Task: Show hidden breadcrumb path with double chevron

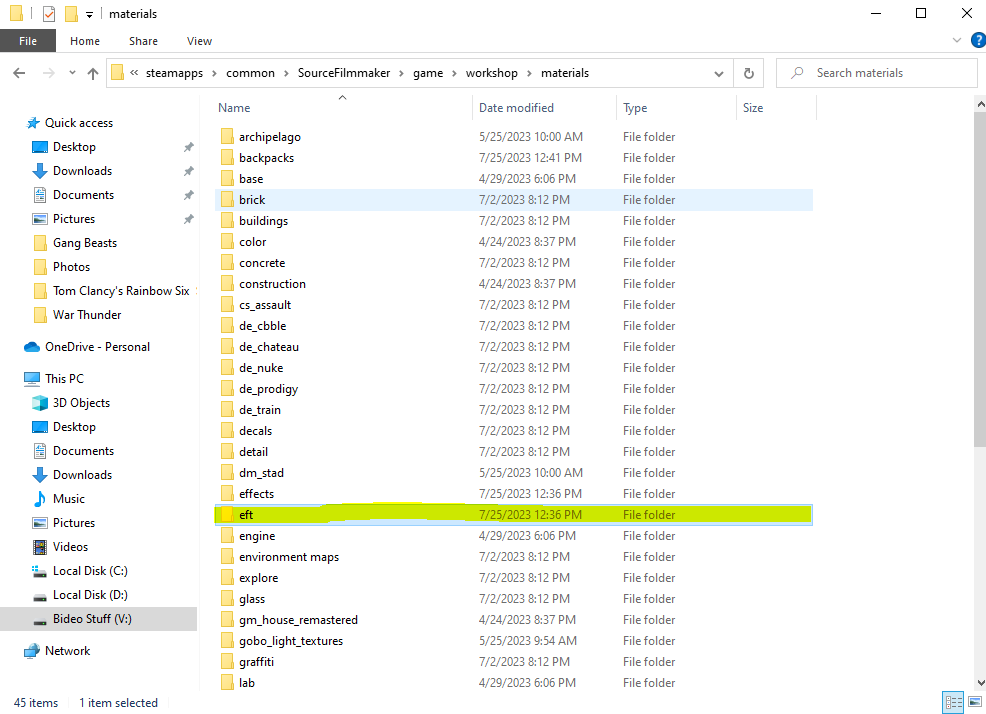Action: 134,73
